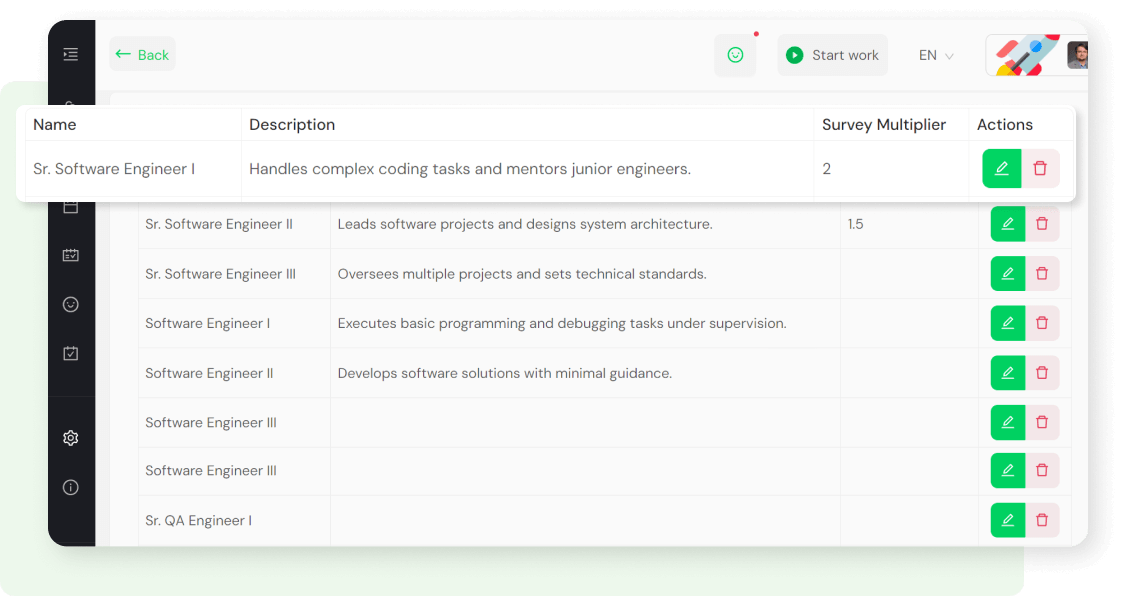Click the settings gear in the sidebar
Screen dimensions: 1124x596
click(x=70, y=438)
